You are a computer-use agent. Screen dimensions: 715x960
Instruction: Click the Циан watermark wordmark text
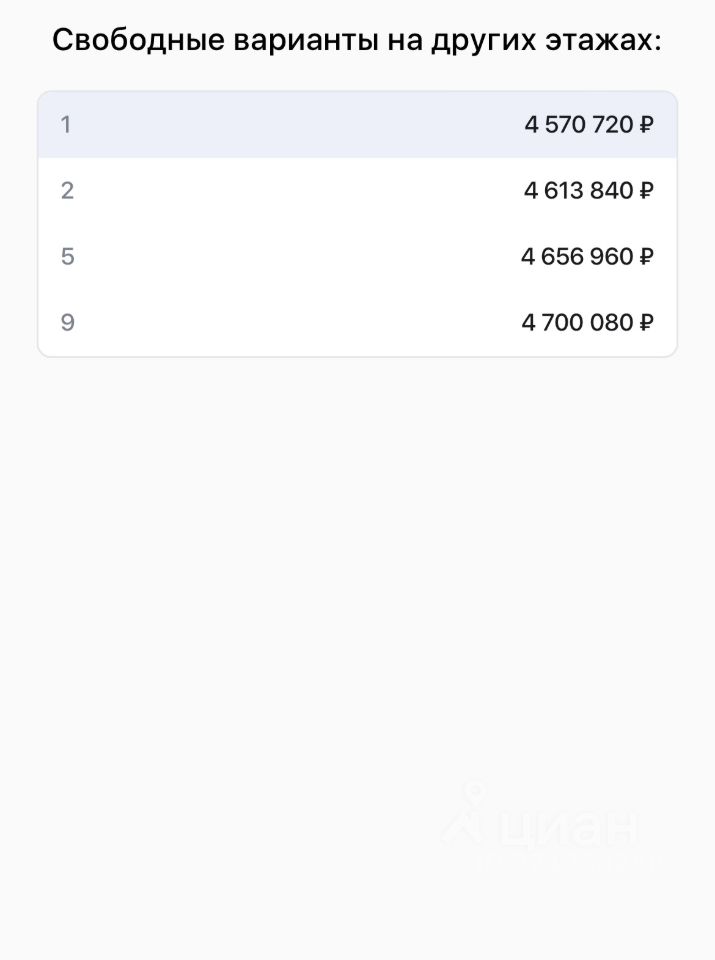[566, 828]
